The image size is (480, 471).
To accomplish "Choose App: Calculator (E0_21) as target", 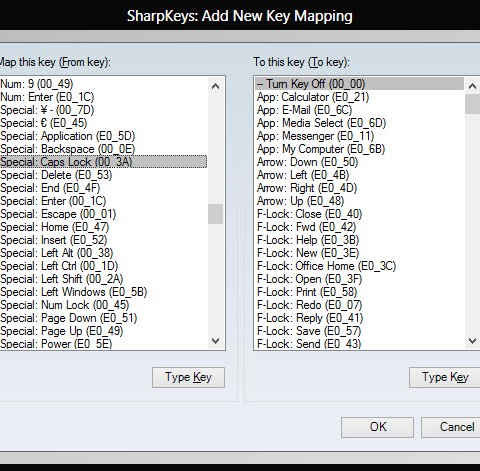I will click(x=360, y=97).
